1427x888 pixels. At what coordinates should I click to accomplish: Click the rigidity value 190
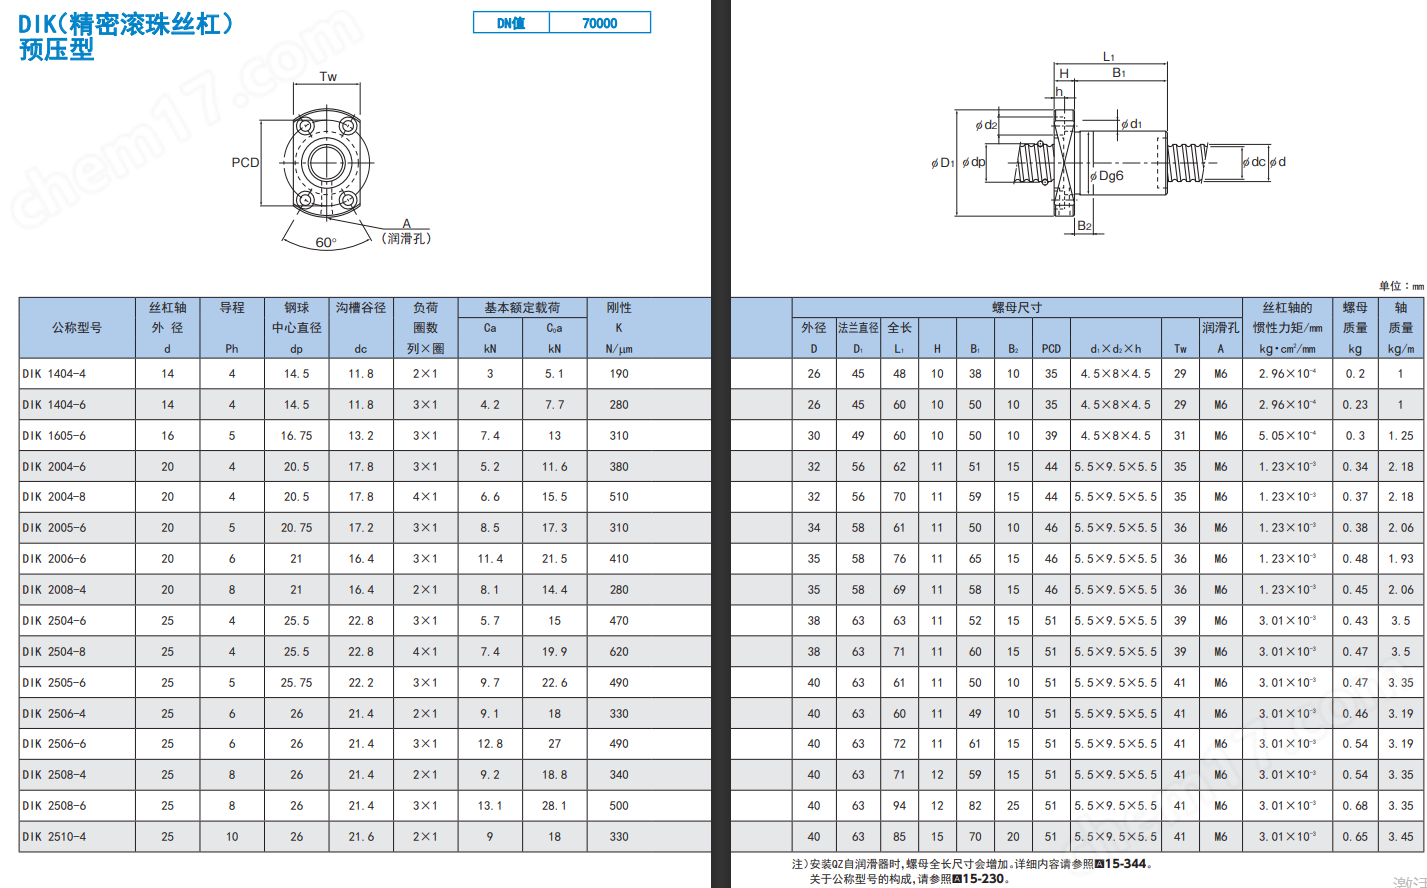pos(619,374)
